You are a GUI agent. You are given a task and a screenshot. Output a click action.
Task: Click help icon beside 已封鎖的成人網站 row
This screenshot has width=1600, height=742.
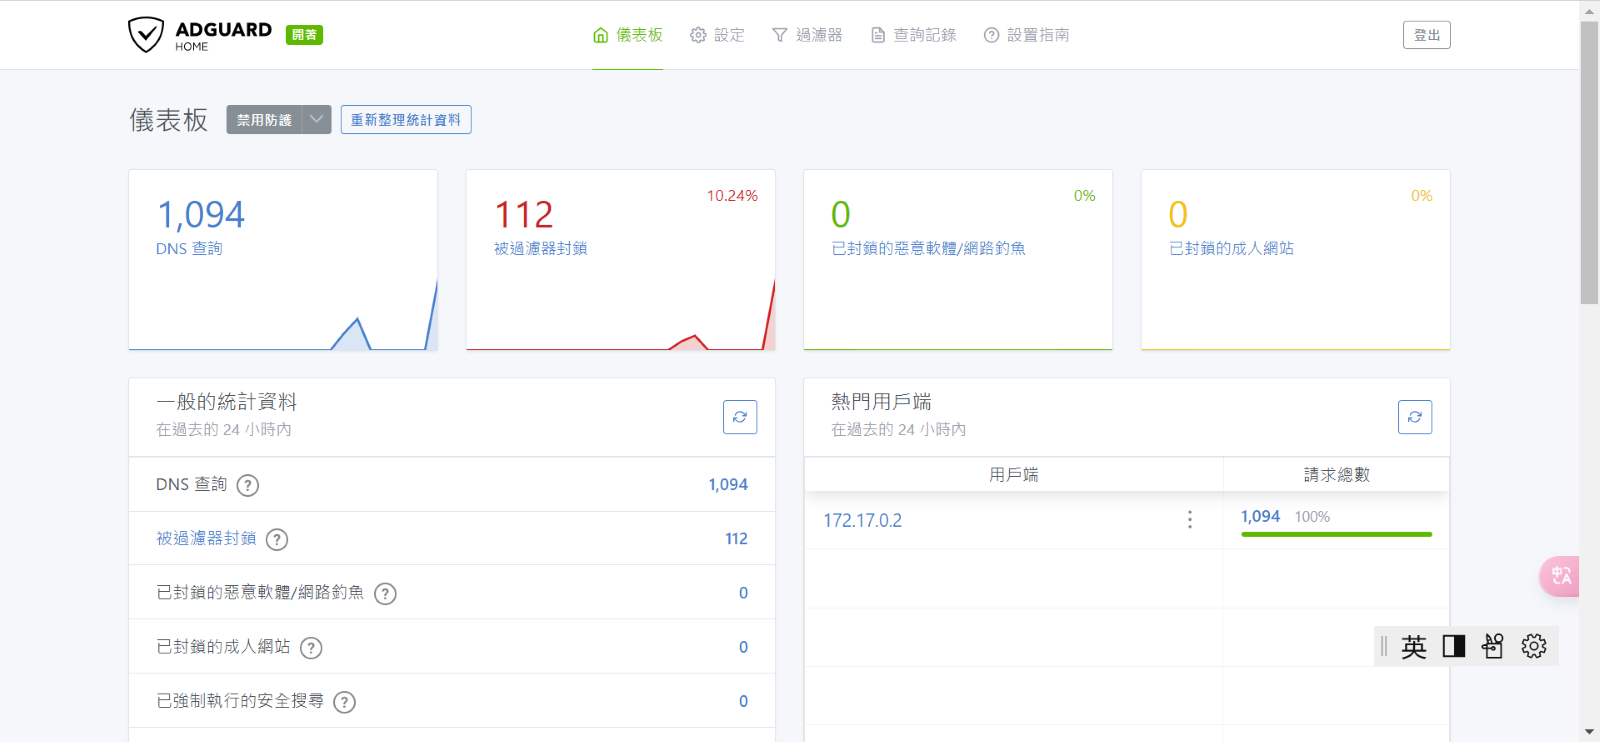point(311,647)
